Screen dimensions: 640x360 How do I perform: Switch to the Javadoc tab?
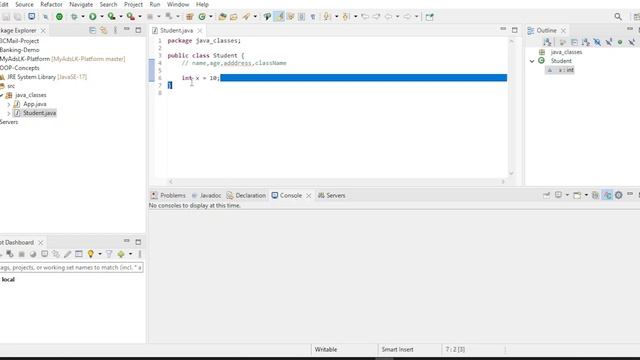click(206, 196)
